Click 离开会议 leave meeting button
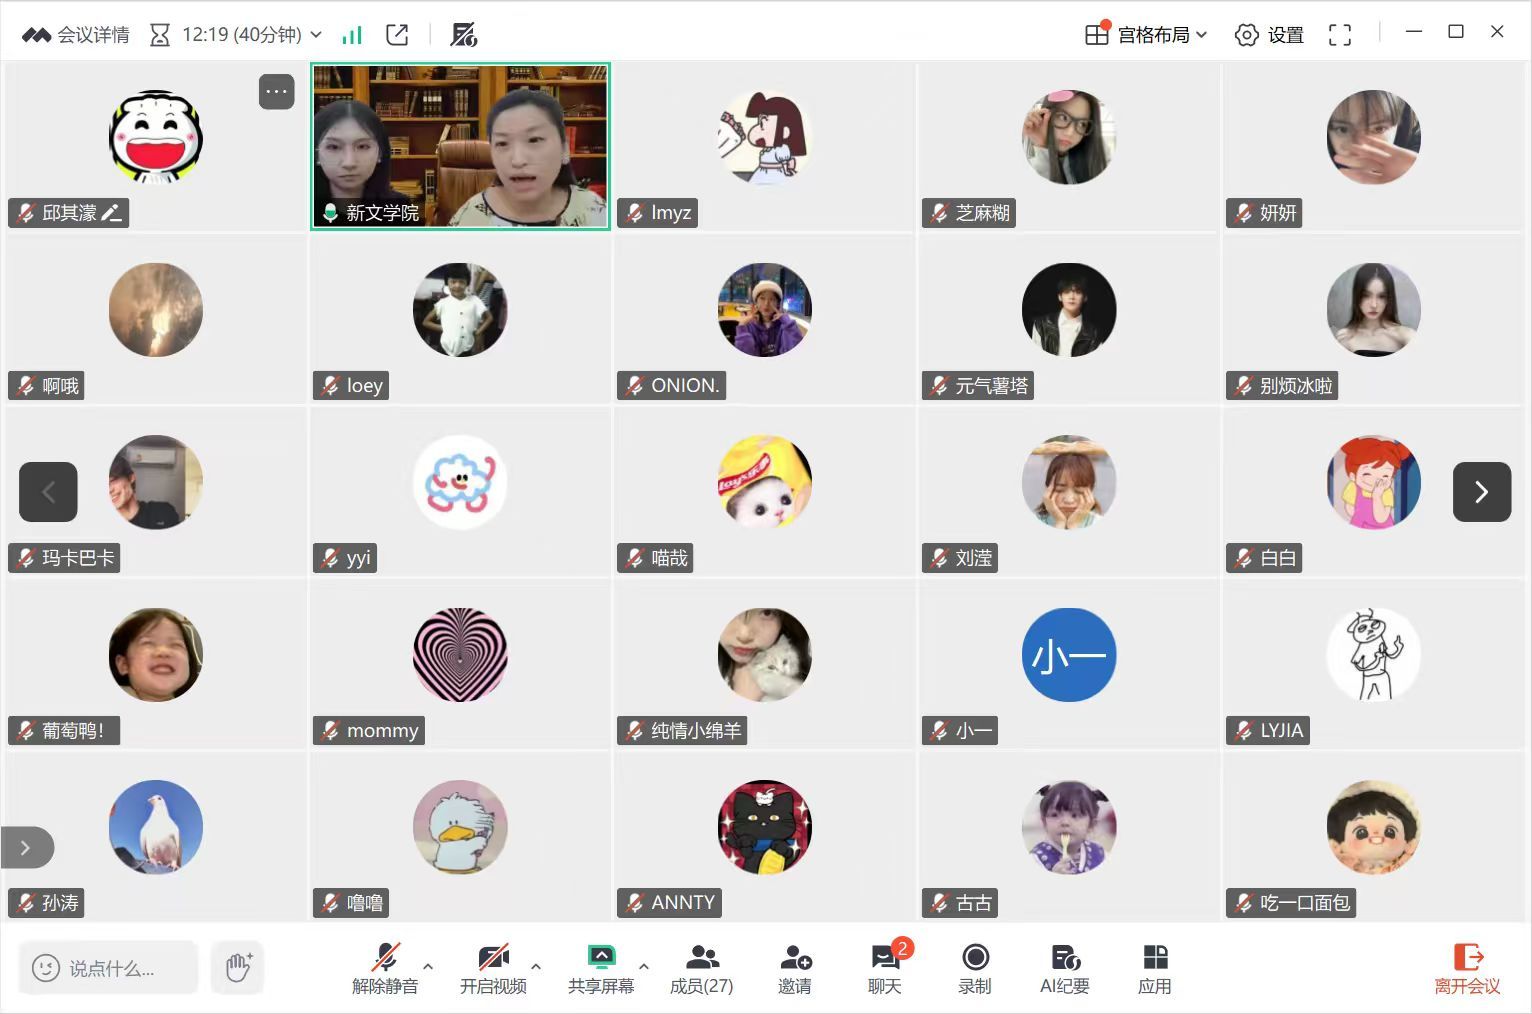Screen dimensions: 1532x1014 [1467, 968]
